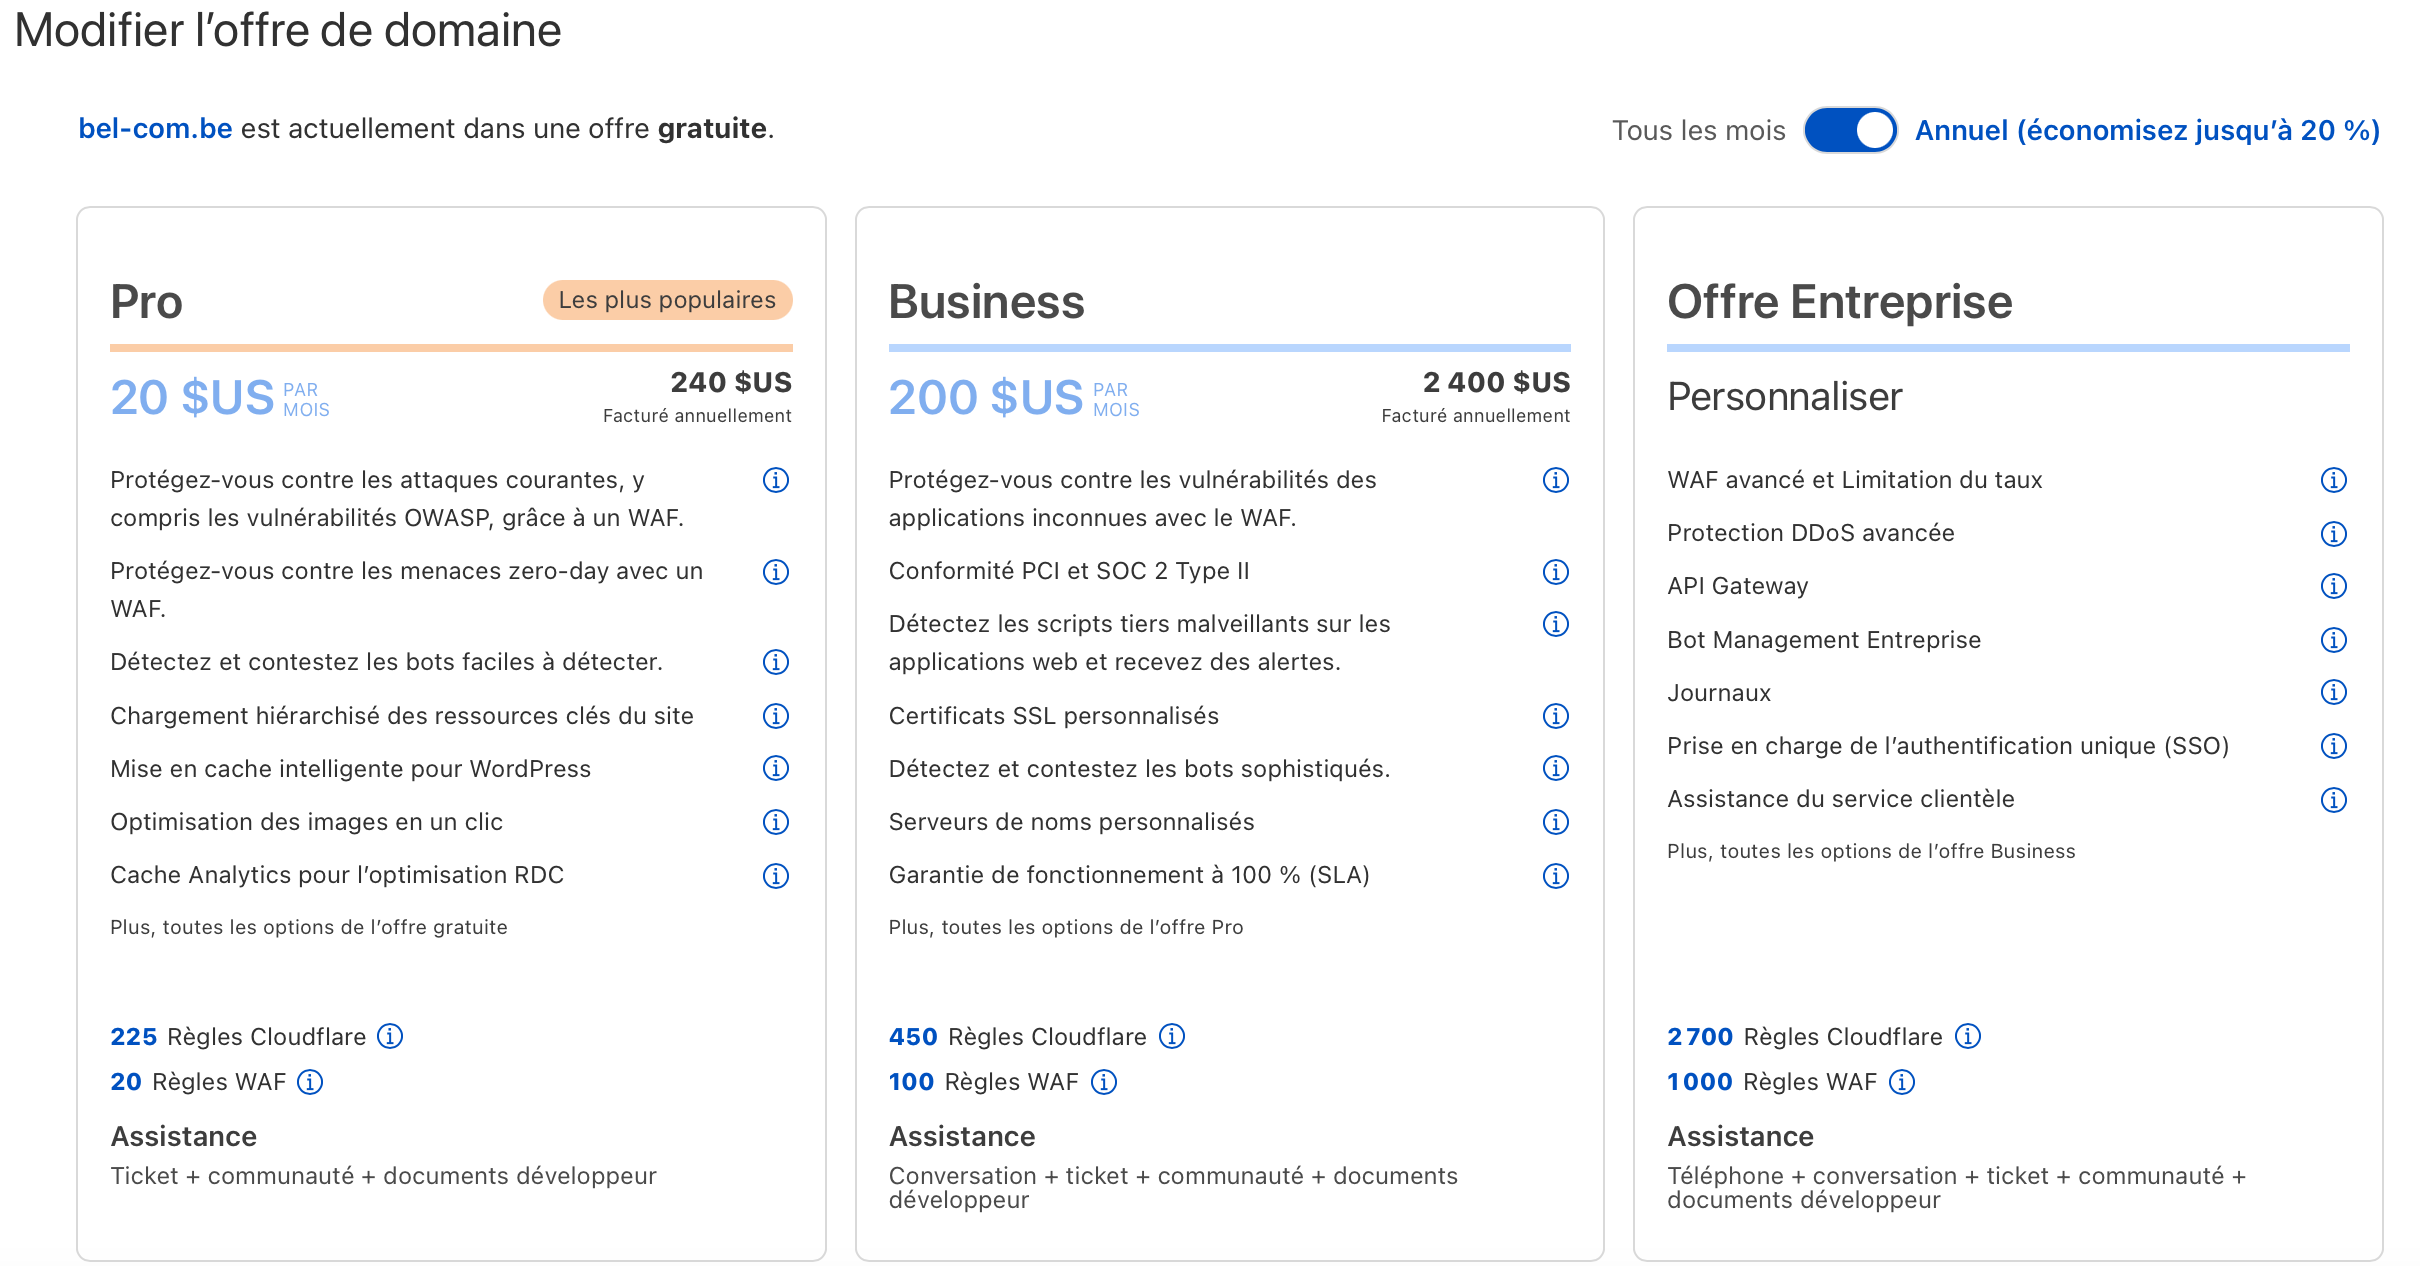Show info for Certificats SSL personnalisés

click(1555, 716)
